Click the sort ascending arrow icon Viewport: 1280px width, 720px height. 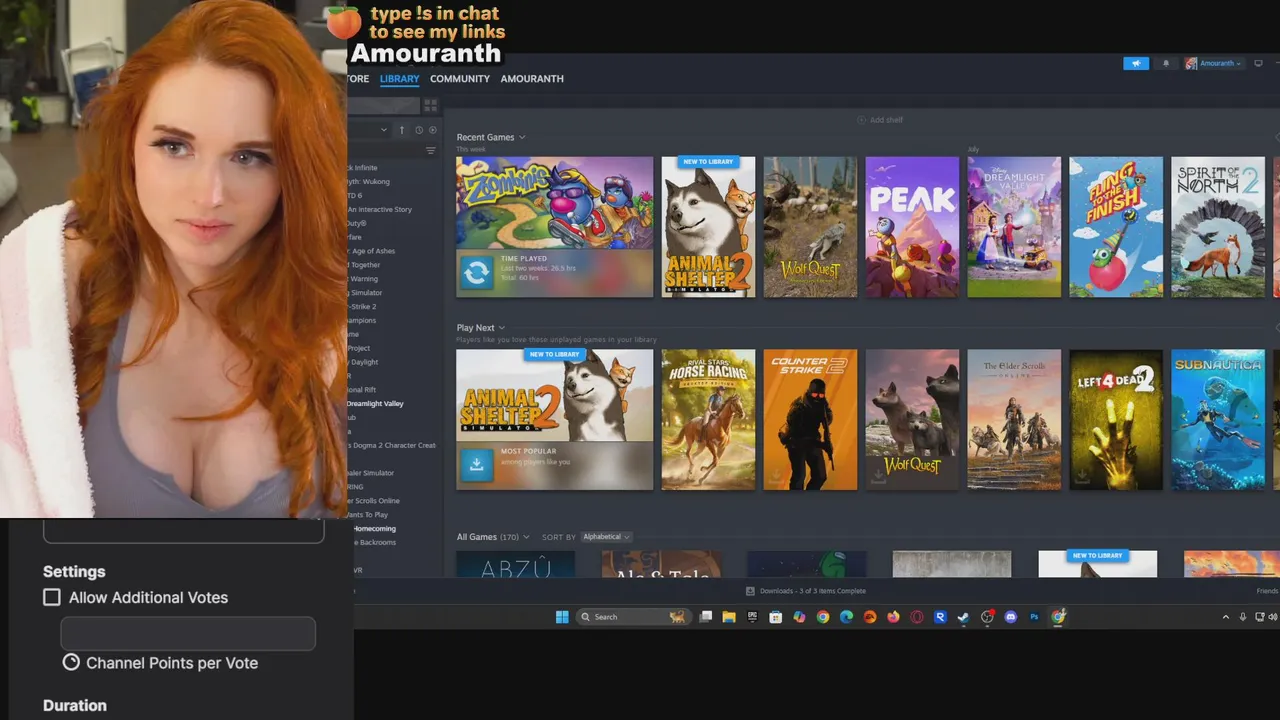click(402, 130)
